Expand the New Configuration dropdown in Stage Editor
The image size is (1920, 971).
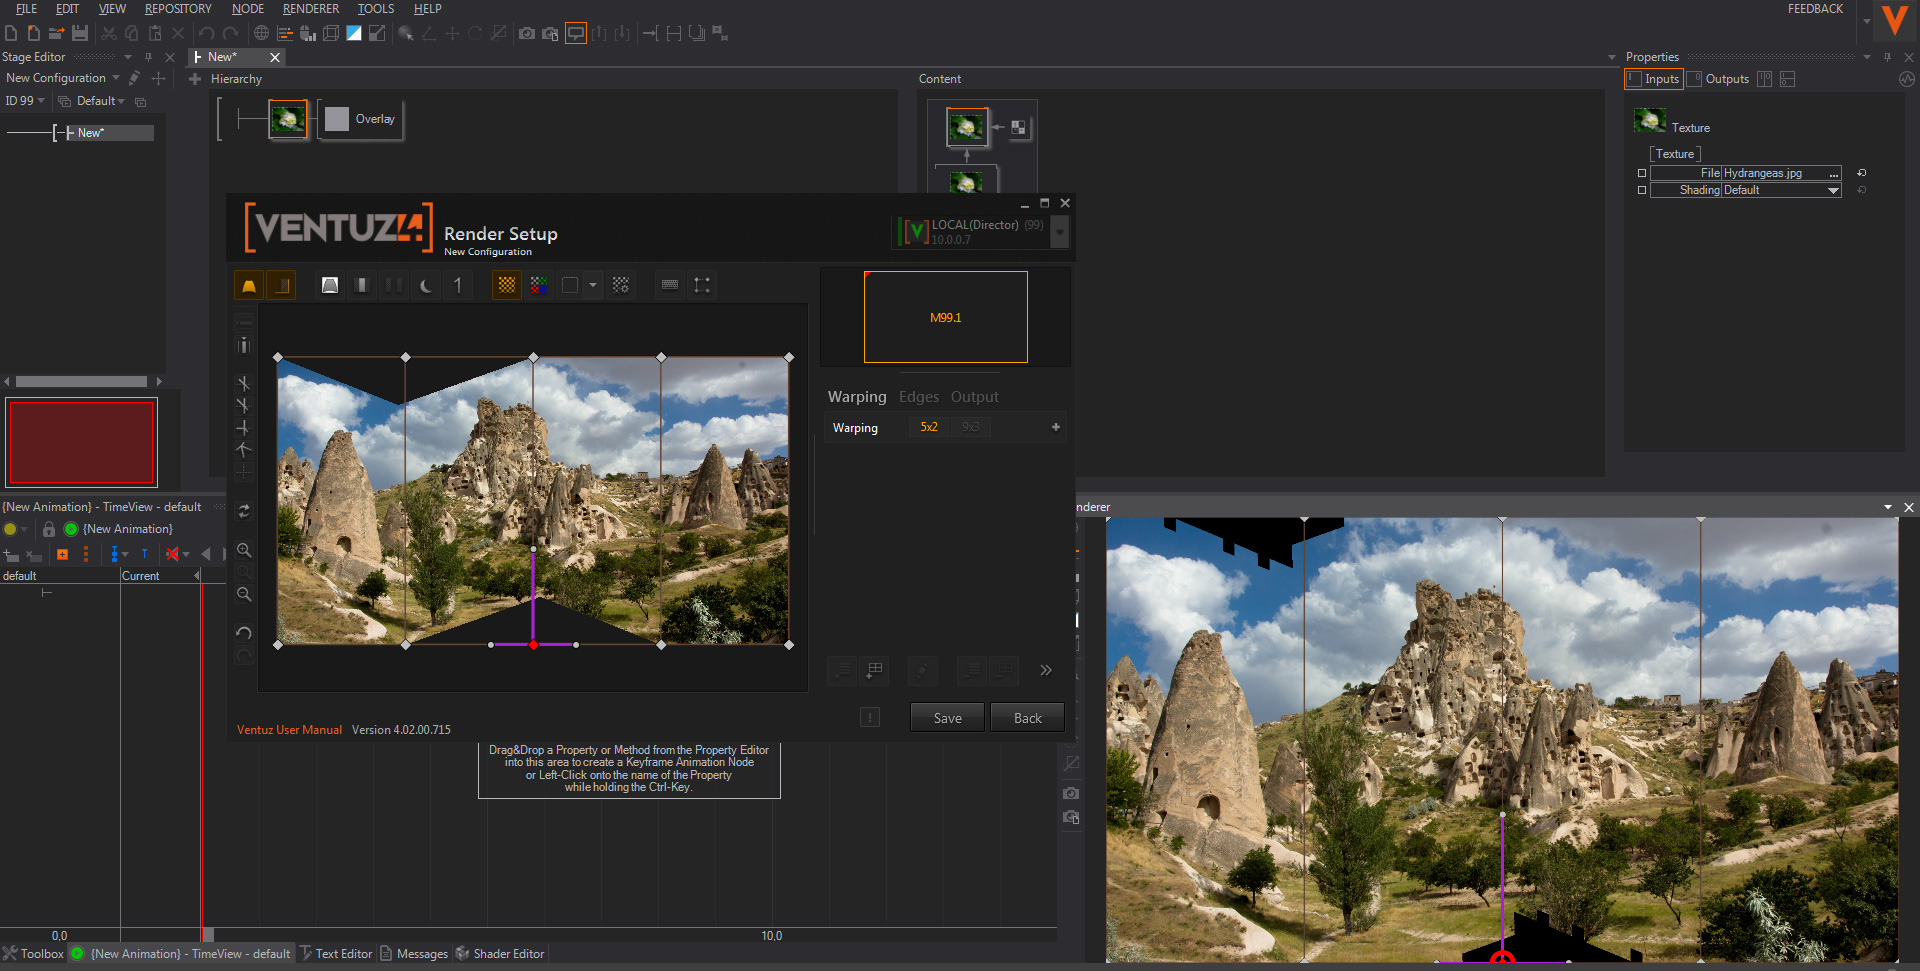[x=116, y=78]
